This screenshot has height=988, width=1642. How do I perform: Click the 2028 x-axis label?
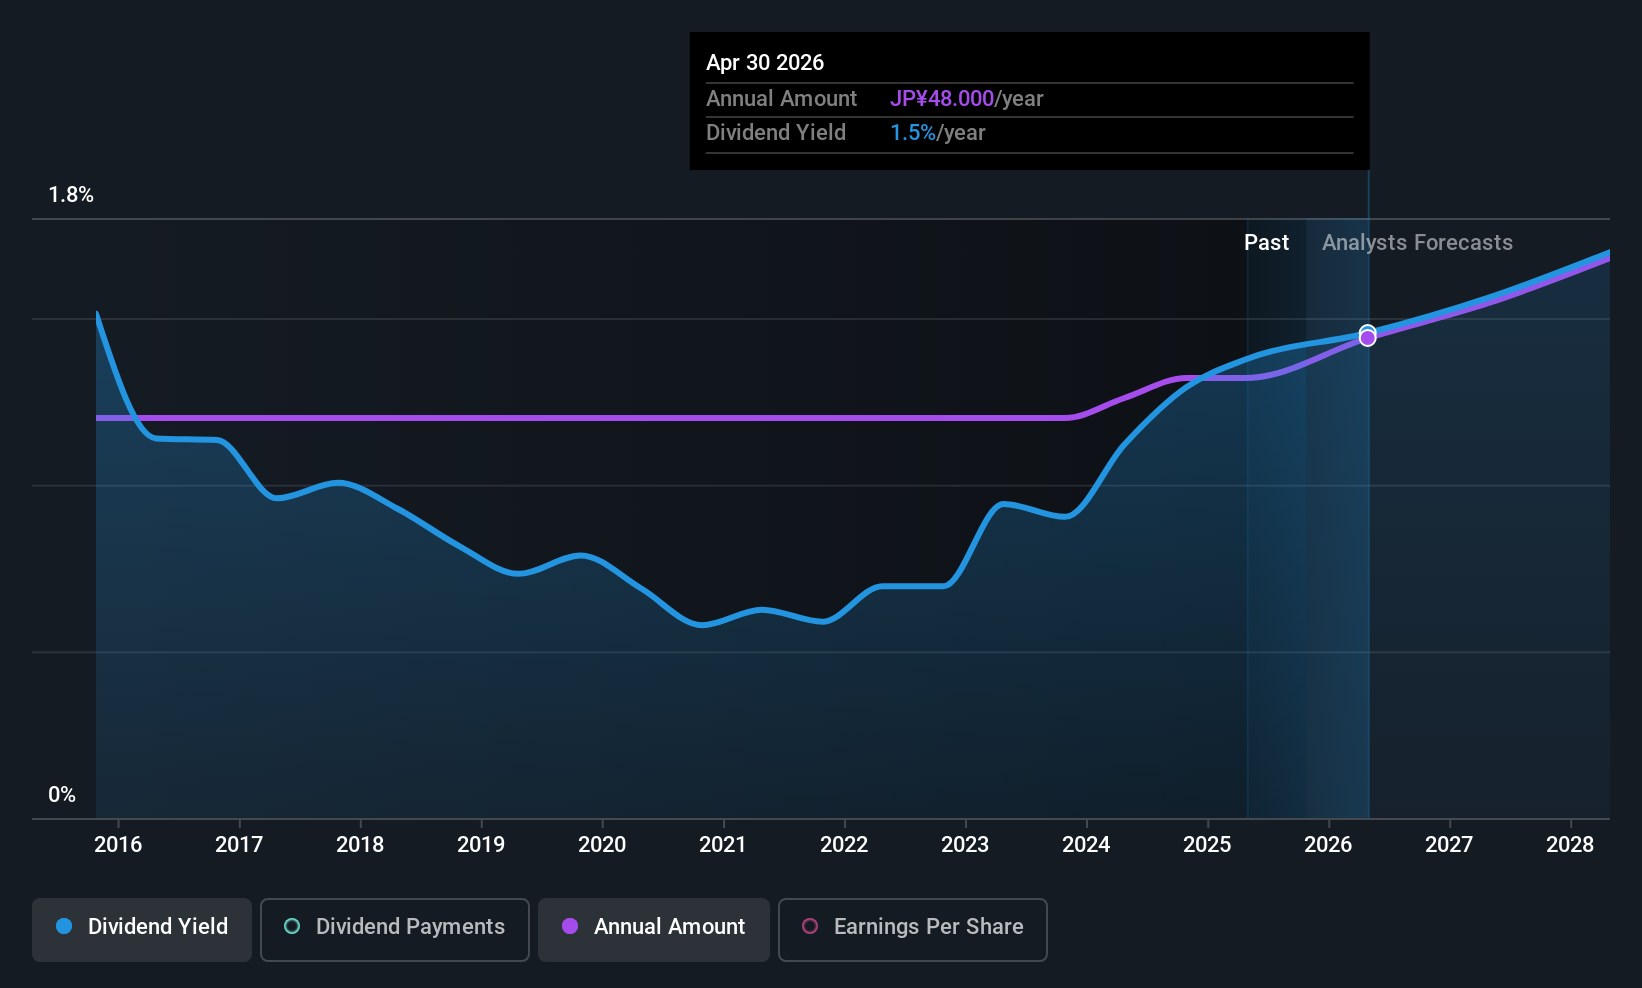(x=1570, y=845)
